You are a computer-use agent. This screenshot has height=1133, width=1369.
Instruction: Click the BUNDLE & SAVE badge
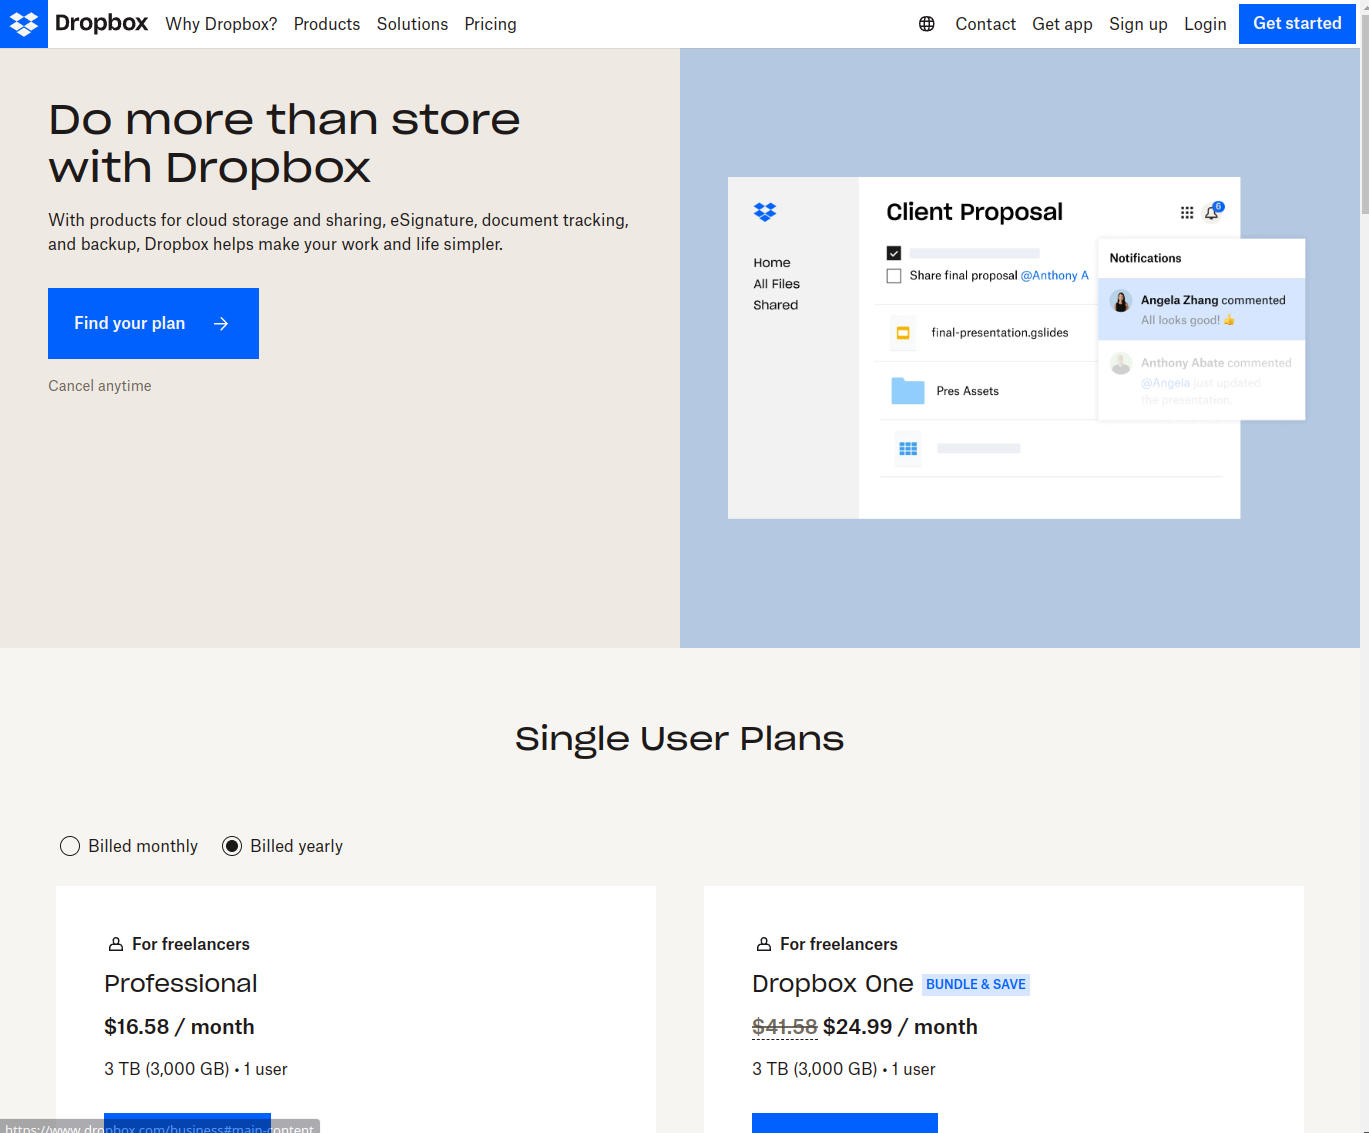[x=976, y=985]
